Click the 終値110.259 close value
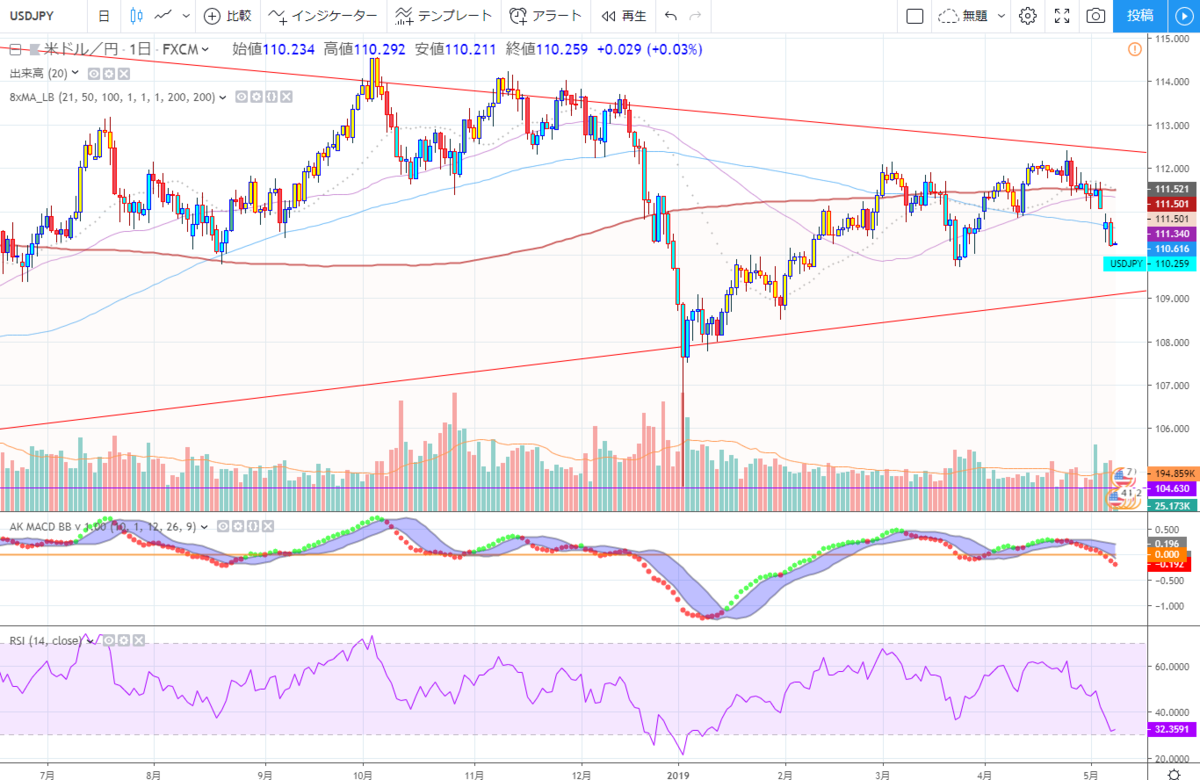 (x=547, y=49)
